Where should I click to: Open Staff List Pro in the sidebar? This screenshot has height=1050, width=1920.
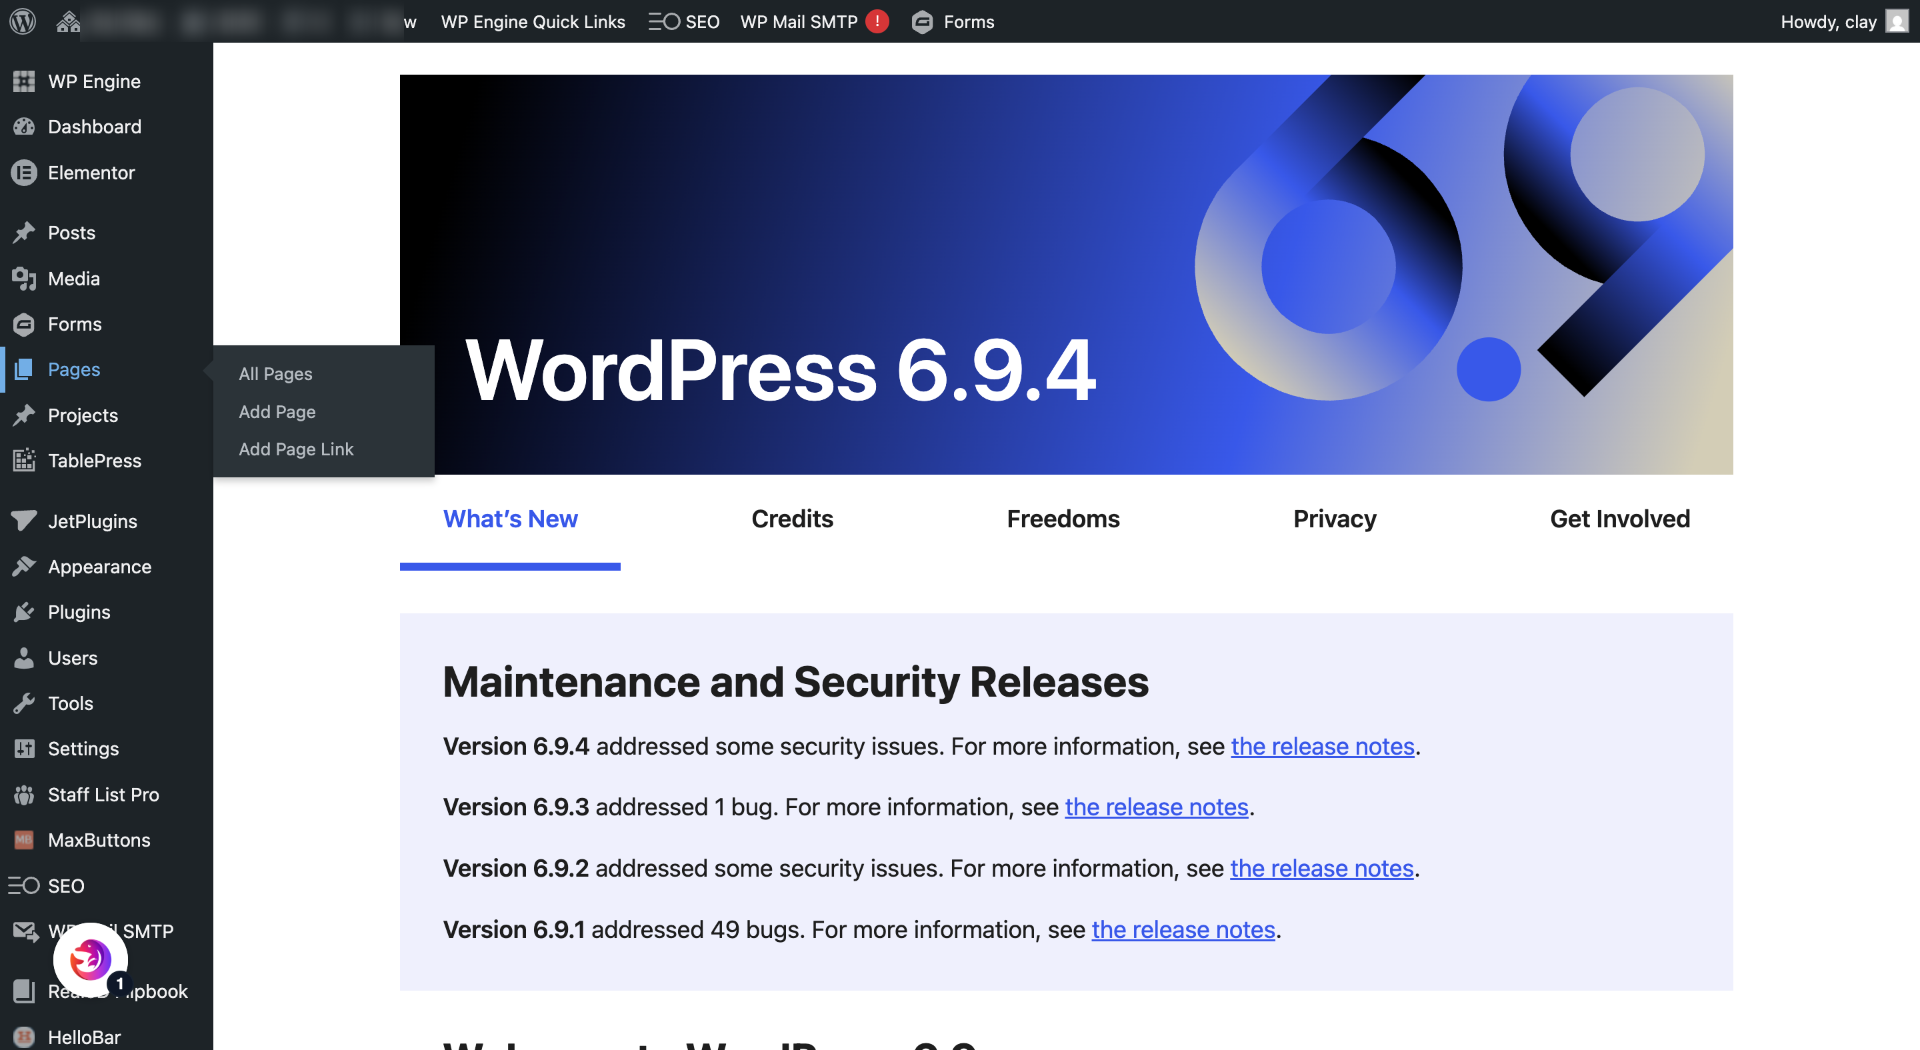click(x=106, y=795)
